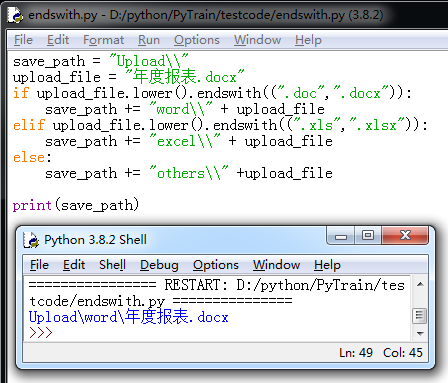Screen dimensions: 448x383
Task: Open the Options menu in Python Shell
Action: point(216,265)
